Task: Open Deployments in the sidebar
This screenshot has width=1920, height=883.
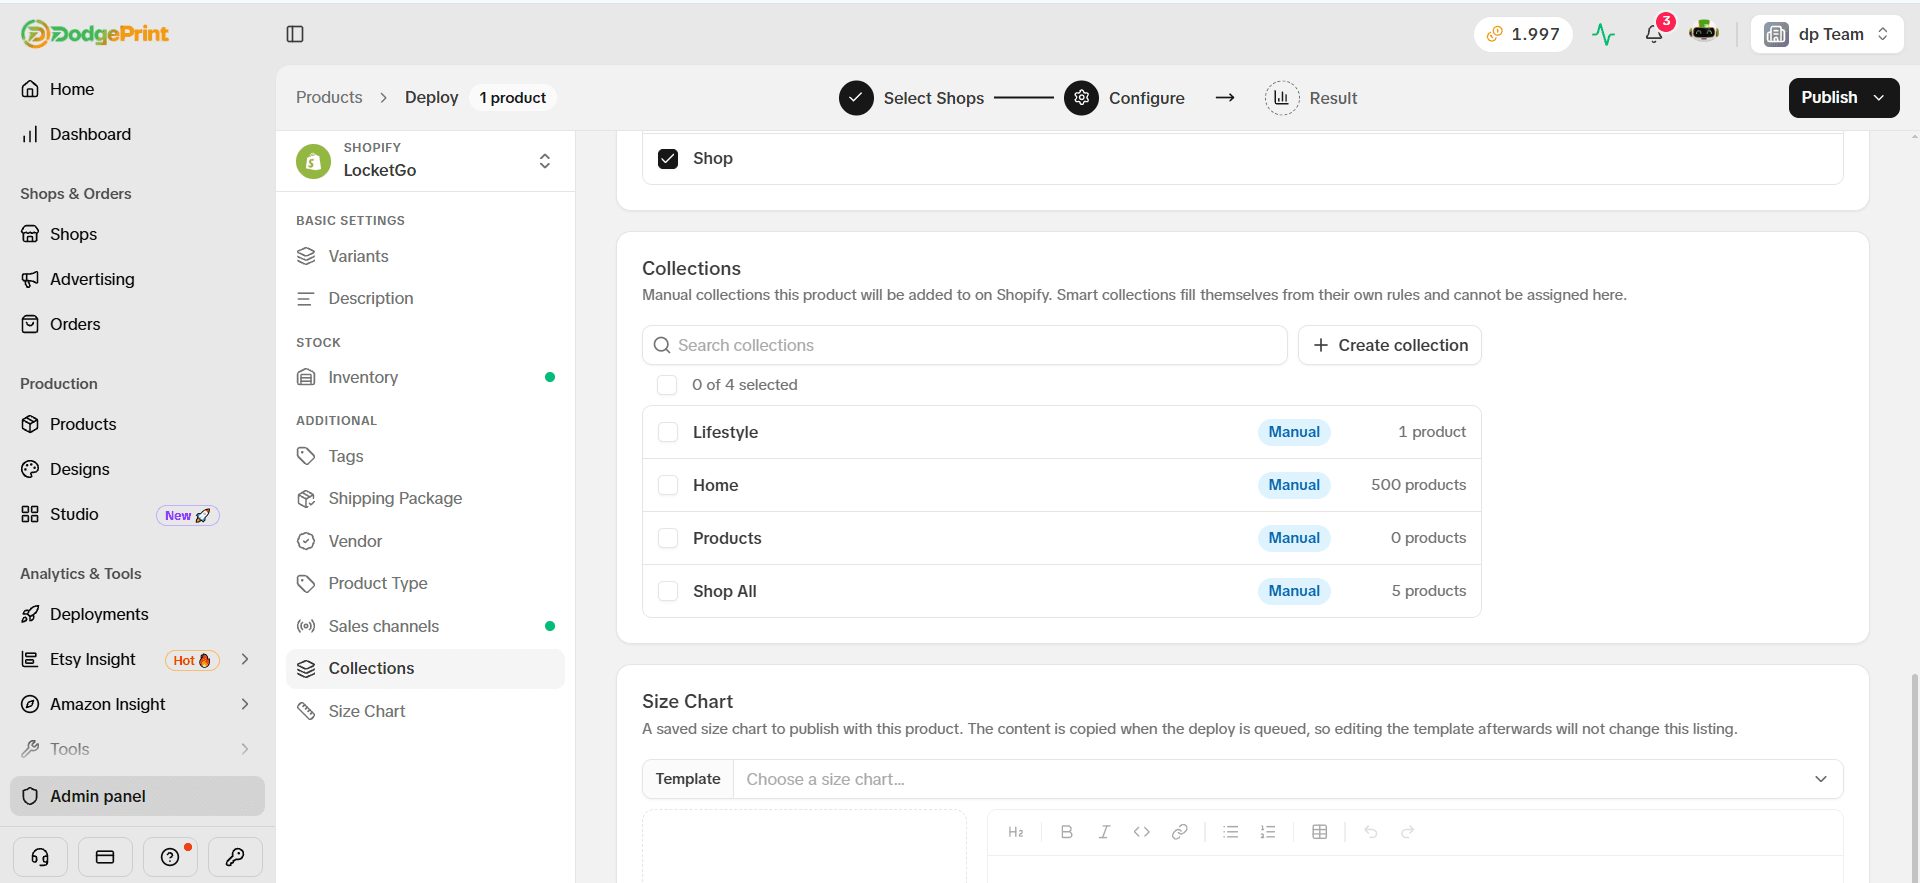Action: [x=137, y=614]
